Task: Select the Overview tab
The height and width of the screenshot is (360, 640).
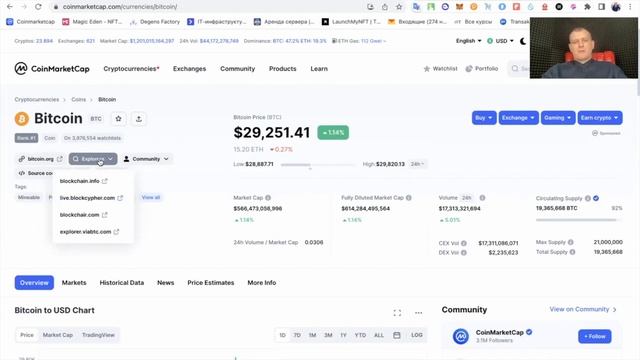Action: 34,282
